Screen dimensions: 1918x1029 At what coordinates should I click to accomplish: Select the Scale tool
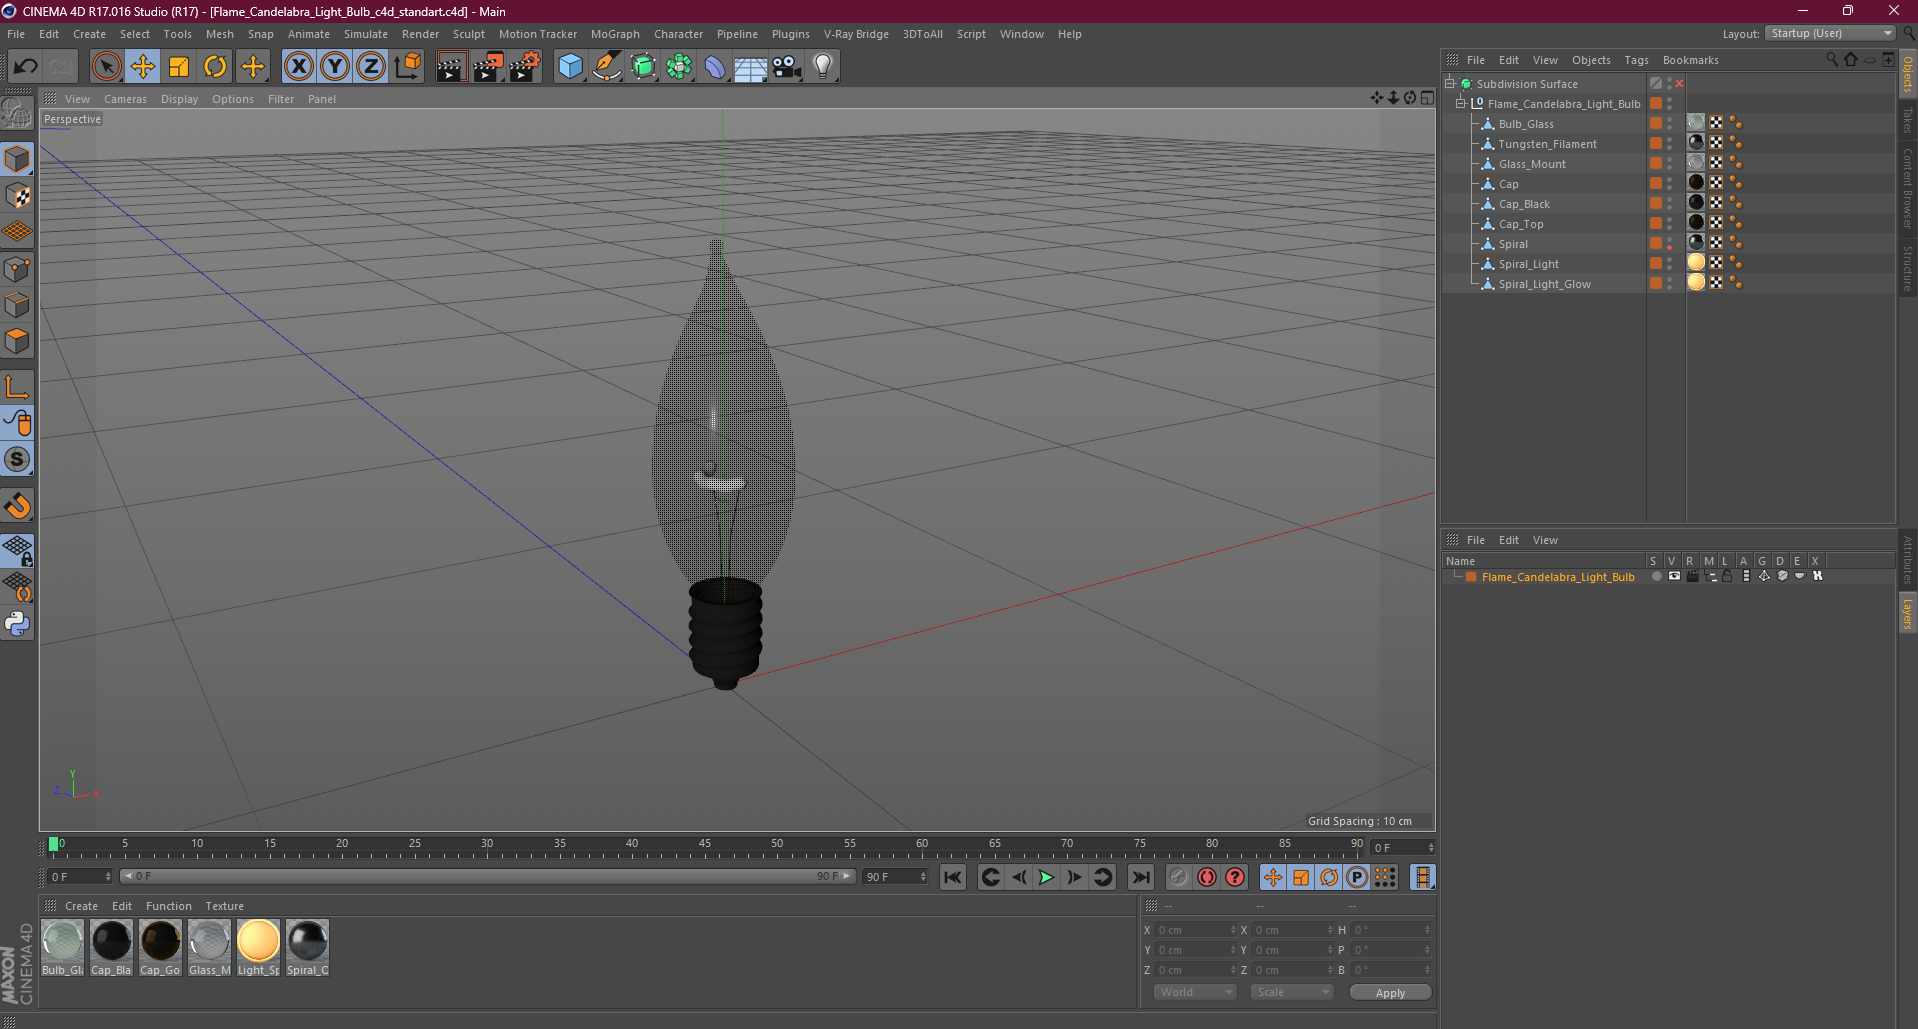[x=179, y=67]
